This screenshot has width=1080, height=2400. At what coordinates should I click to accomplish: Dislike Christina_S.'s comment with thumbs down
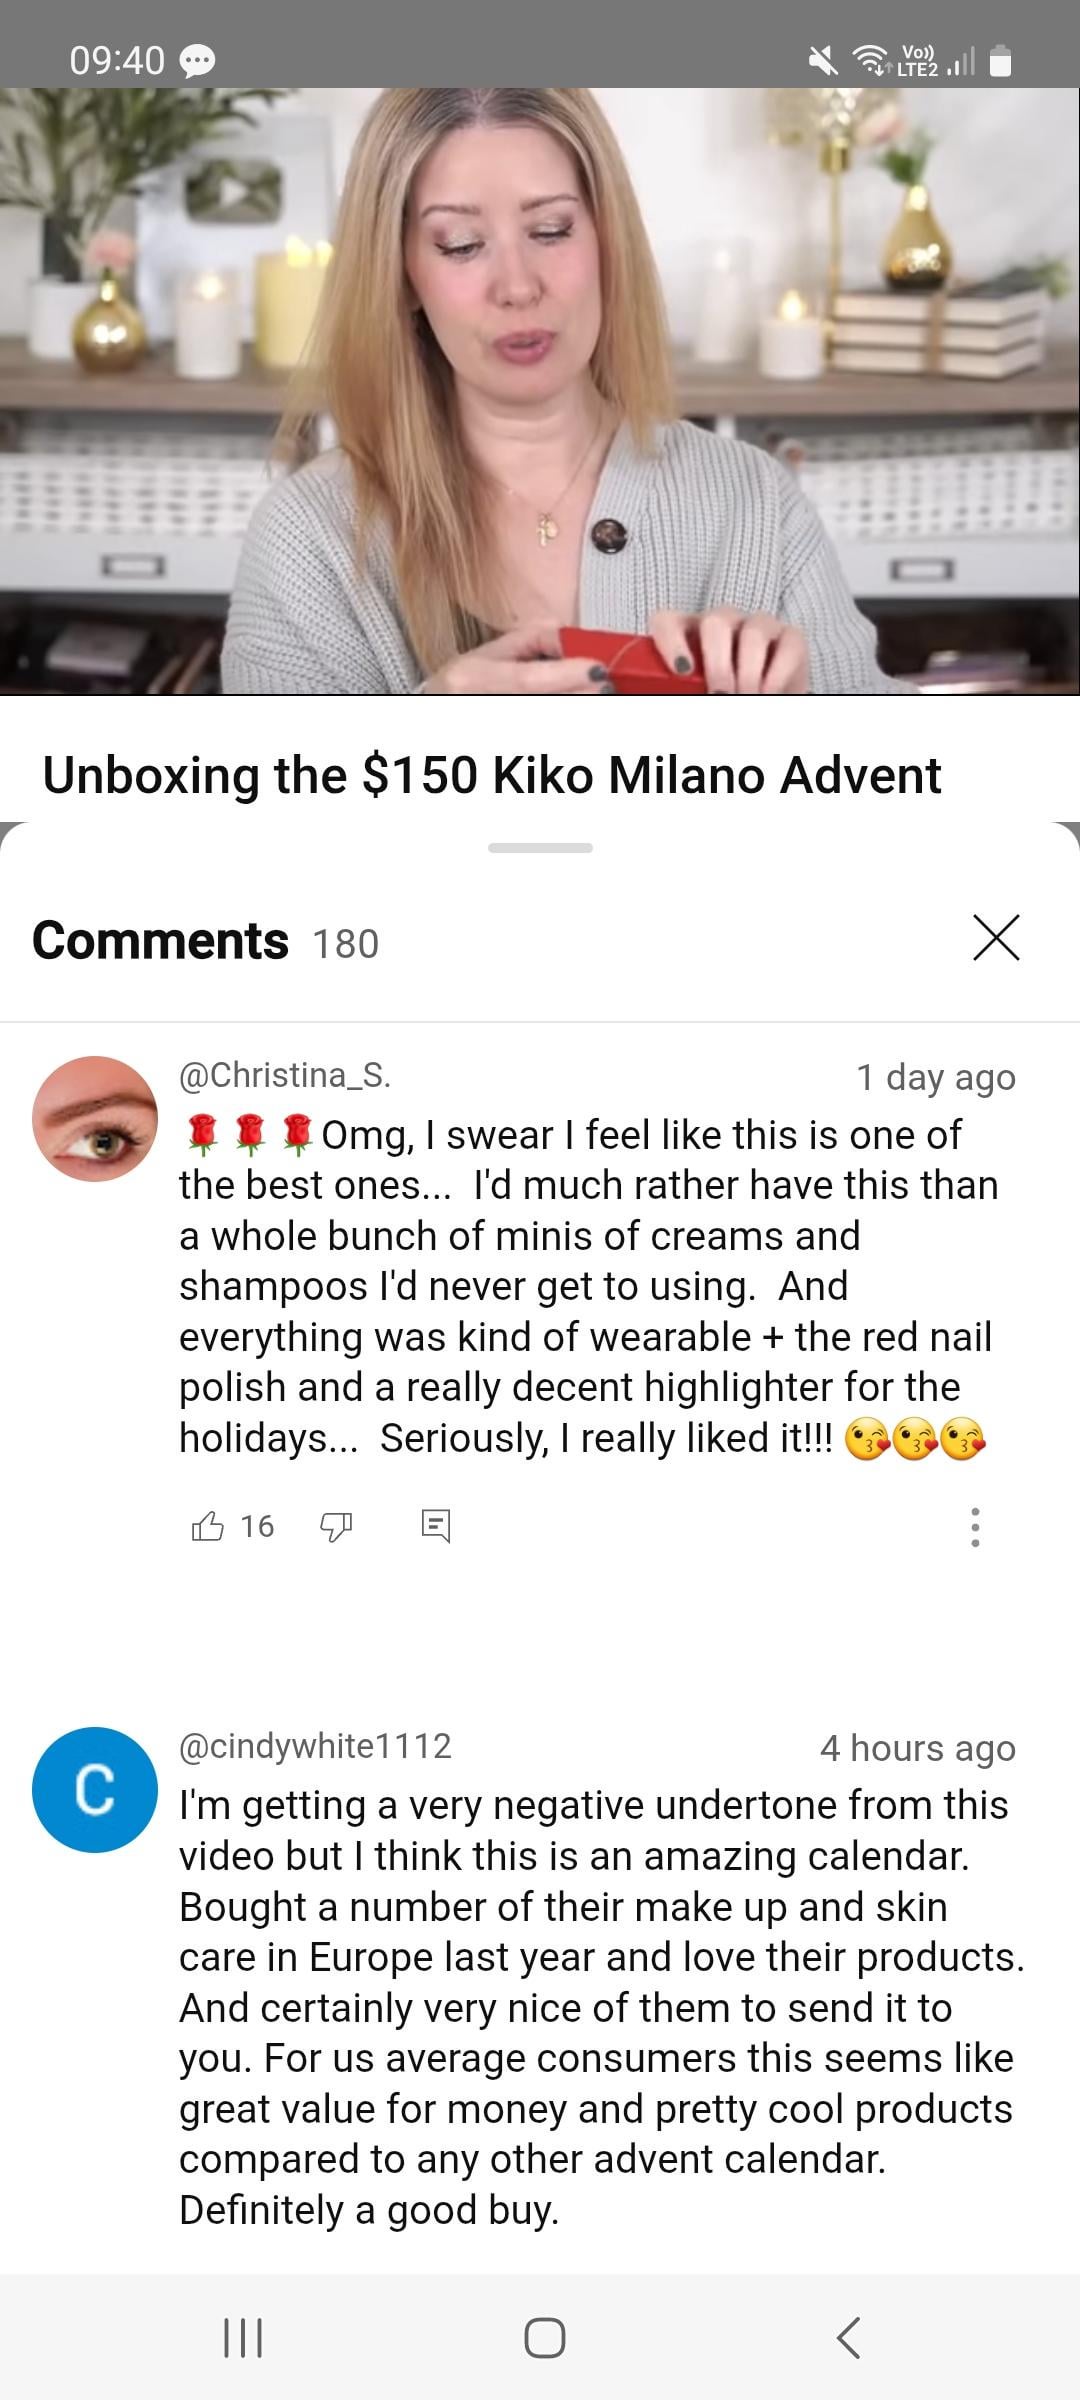tap(335, 1527)
